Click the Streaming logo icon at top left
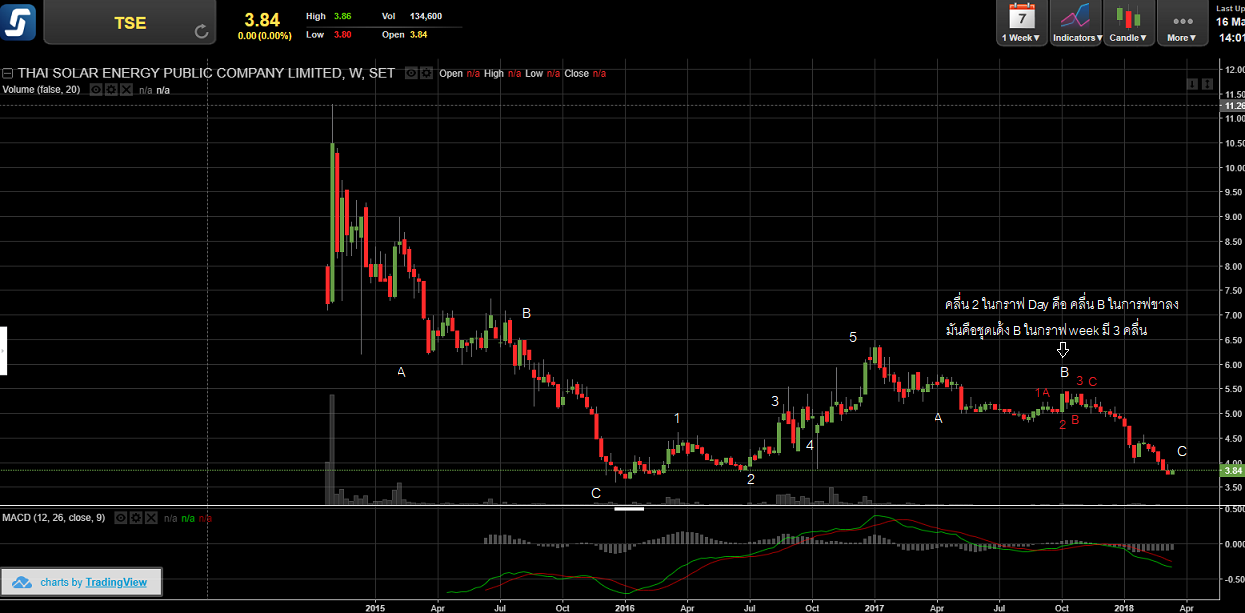1245x613 pixels. [20, 22]
